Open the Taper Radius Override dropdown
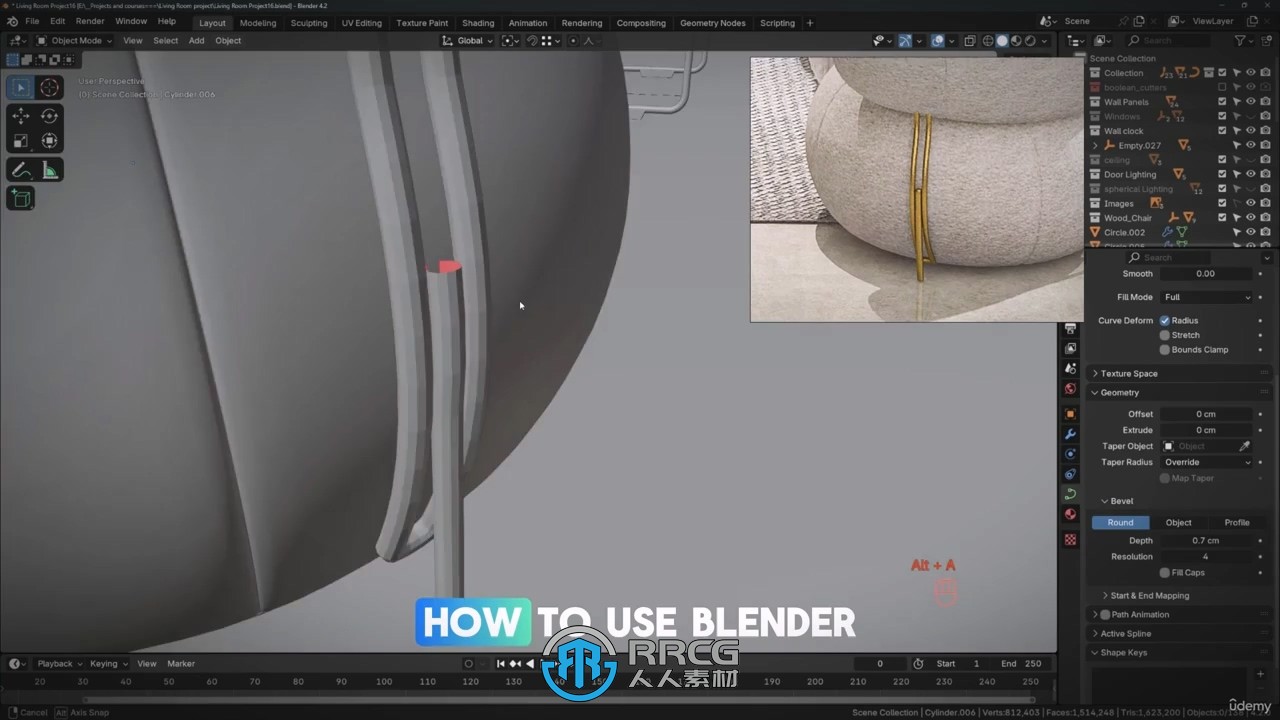Image resolution: width=1280 pixels, height=720 pixels. coord(1207,462)
